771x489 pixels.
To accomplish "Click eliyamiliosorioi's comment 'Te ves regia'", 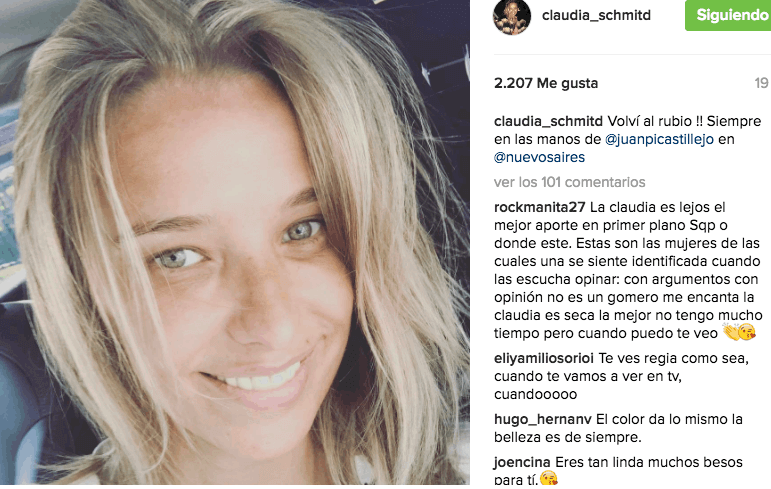I will click(622, 376).
